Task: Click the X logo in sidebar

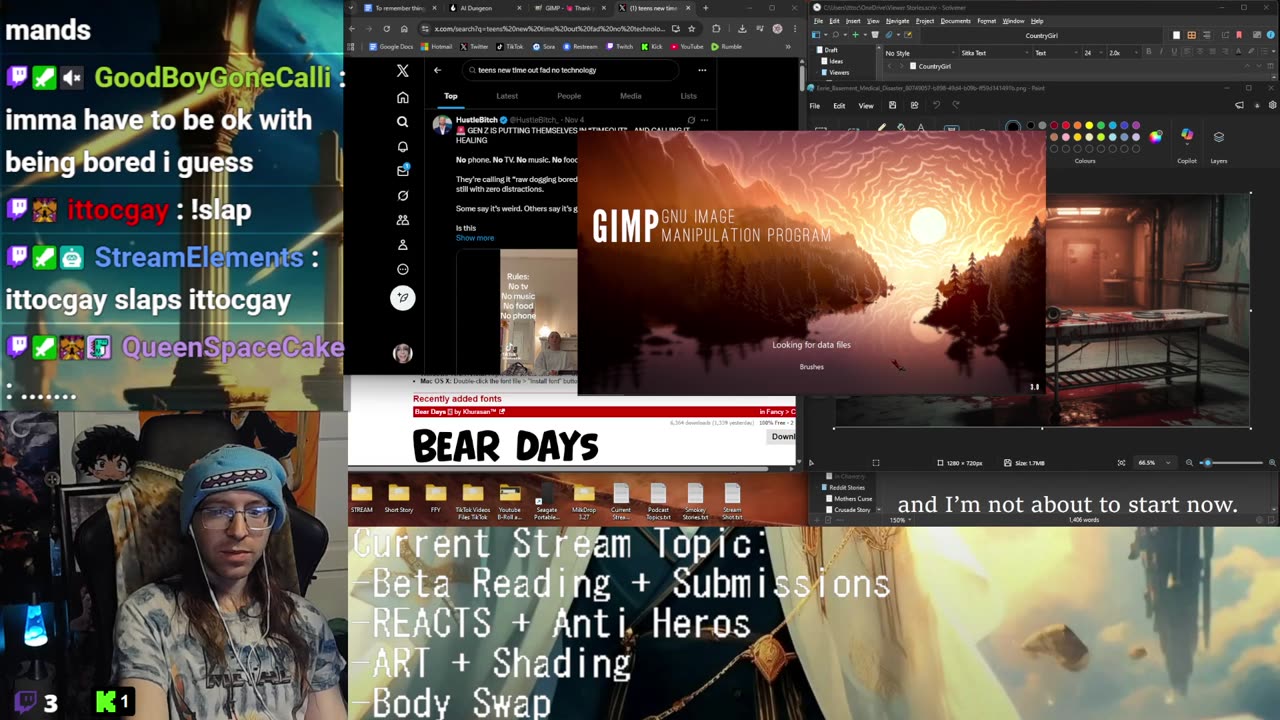Action: (x=402, y=70)
